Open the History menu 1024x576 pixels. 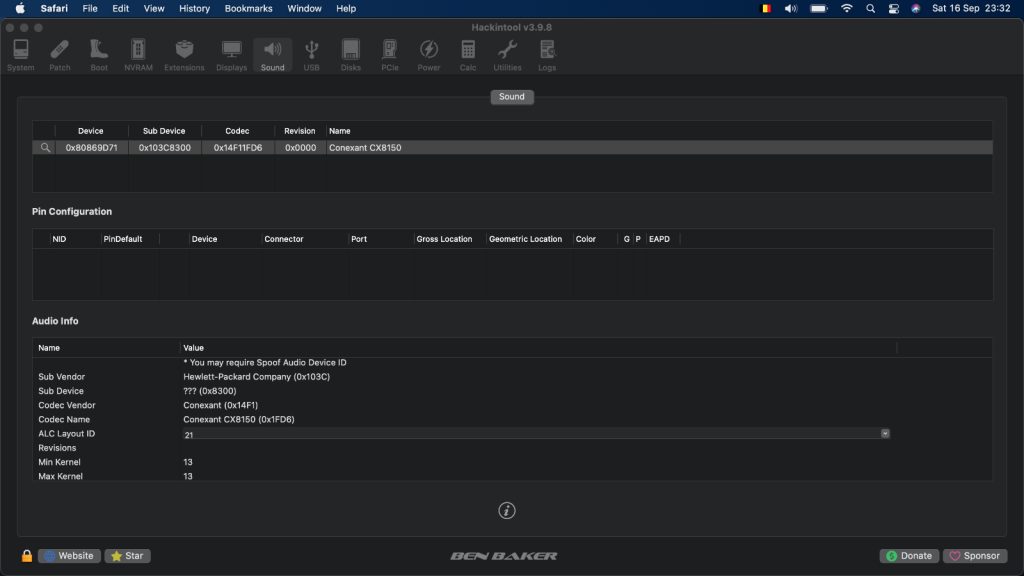pos(194,8)
